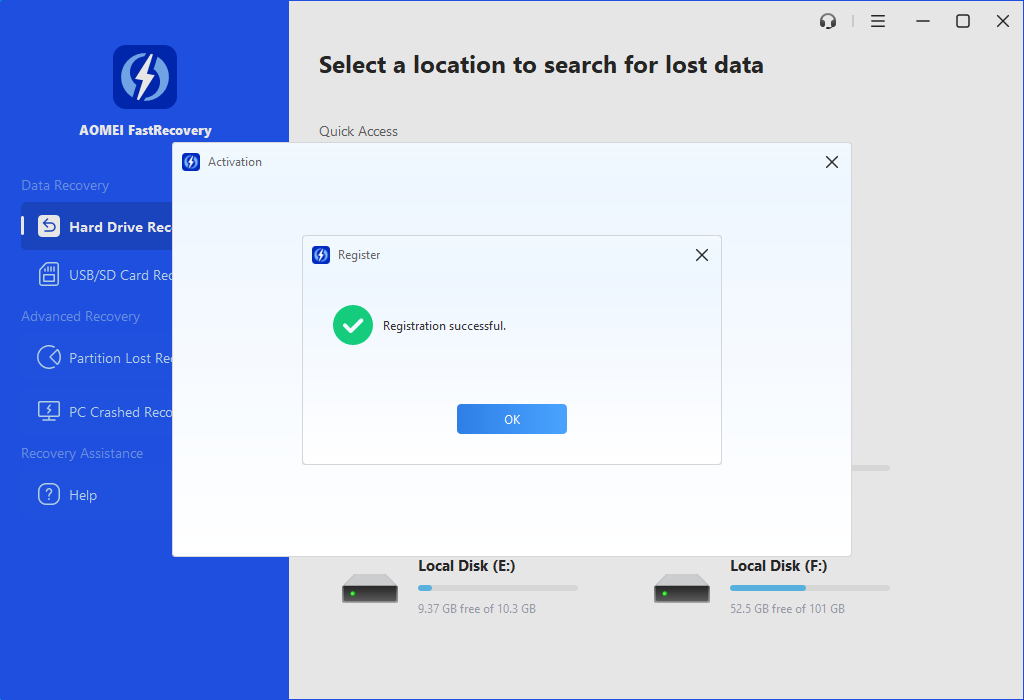Select the USB/SD Card Recovery icon
The width and height of the screenshot is (1024, 700).
click(49, 275)
